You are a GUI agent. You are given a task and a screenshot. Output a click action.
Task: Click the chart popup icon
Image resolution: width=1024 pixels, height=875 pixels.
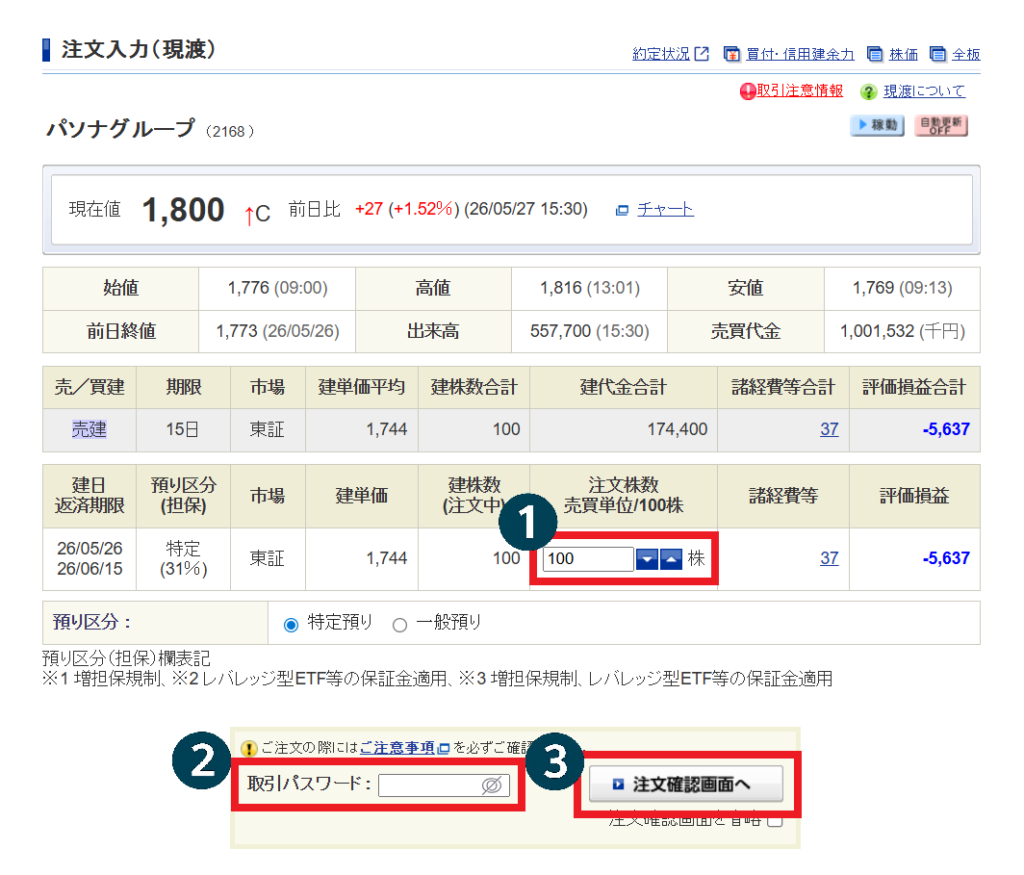[622, 210]
